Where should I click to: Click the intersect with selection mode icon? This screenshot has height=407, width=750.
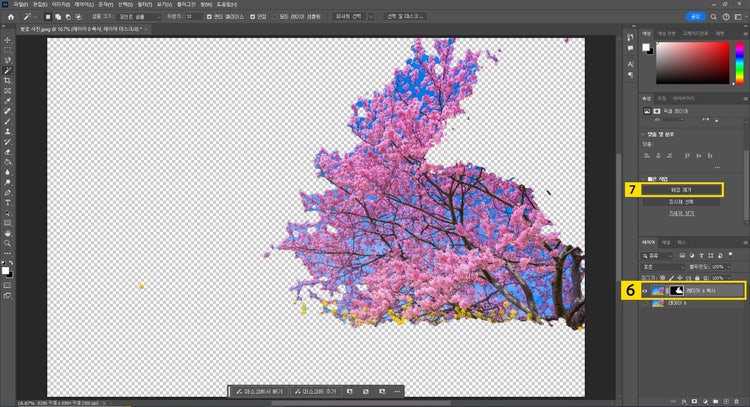[x=78, y=17]
